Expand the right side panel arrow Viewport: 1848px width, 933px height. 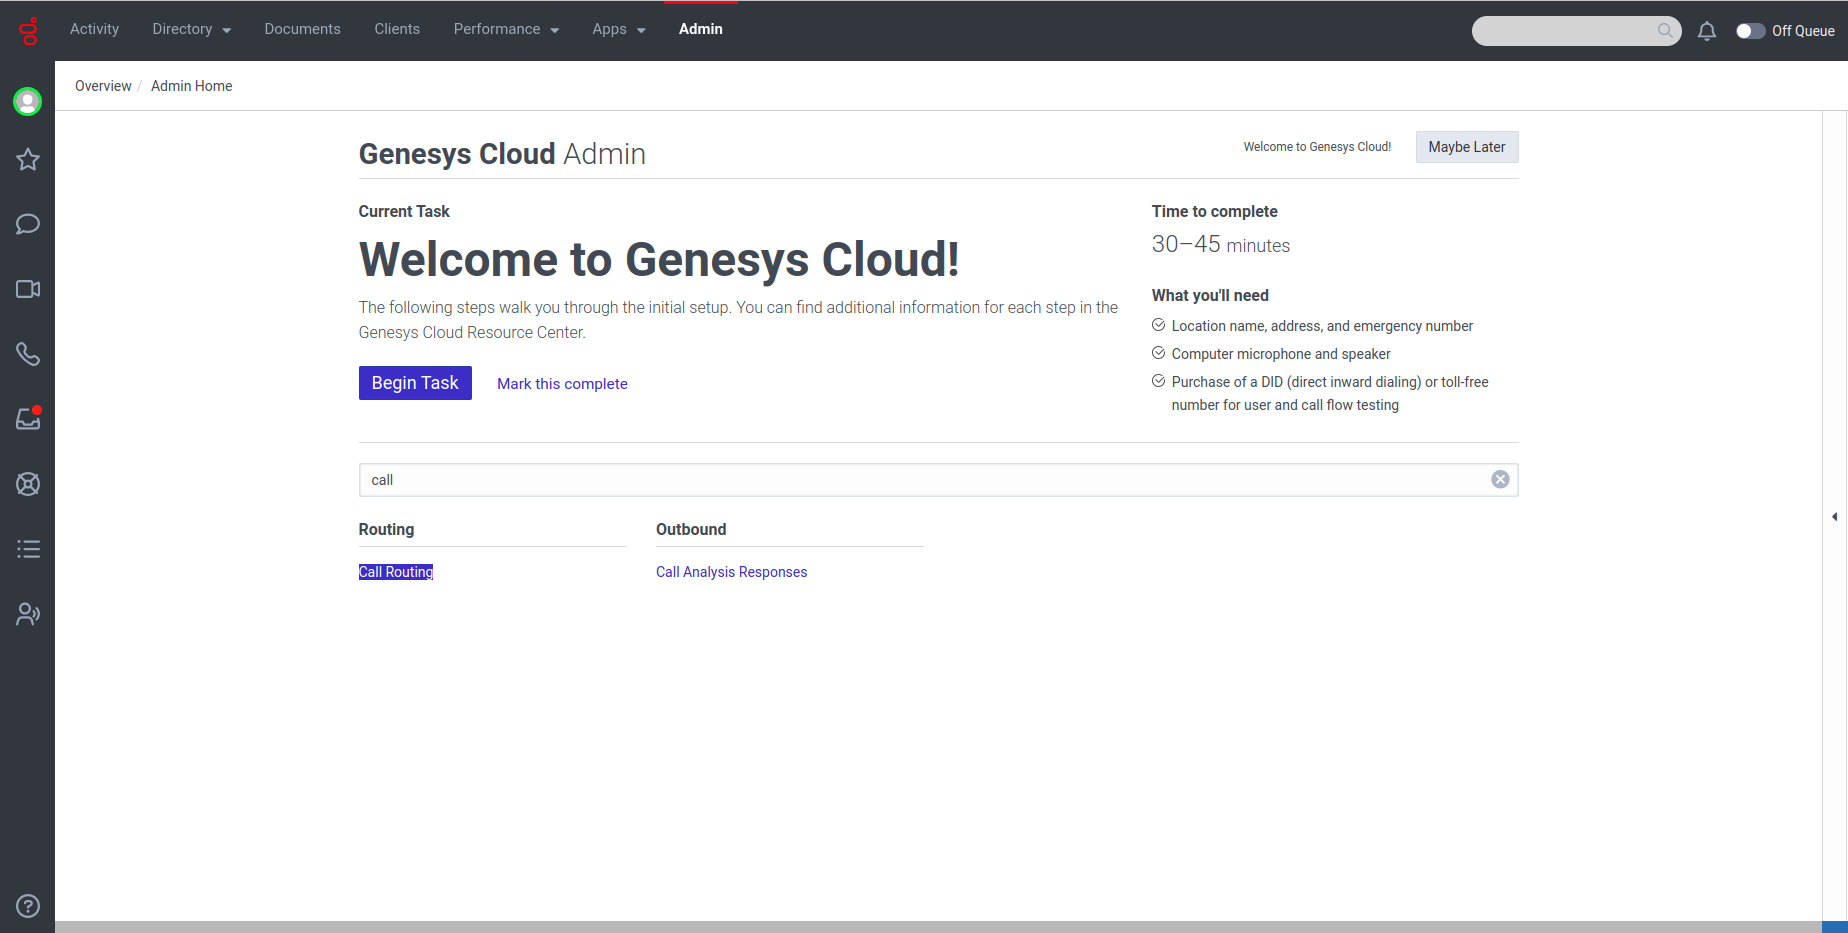1834,517
